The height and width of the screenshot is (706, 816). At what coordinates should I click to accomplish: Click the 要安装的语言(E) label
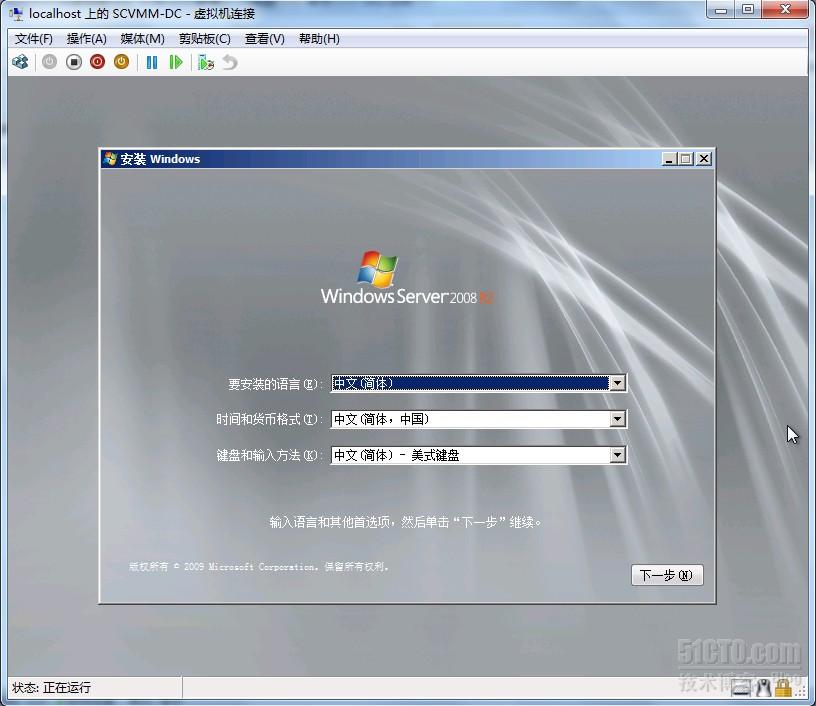coord(274,384)
